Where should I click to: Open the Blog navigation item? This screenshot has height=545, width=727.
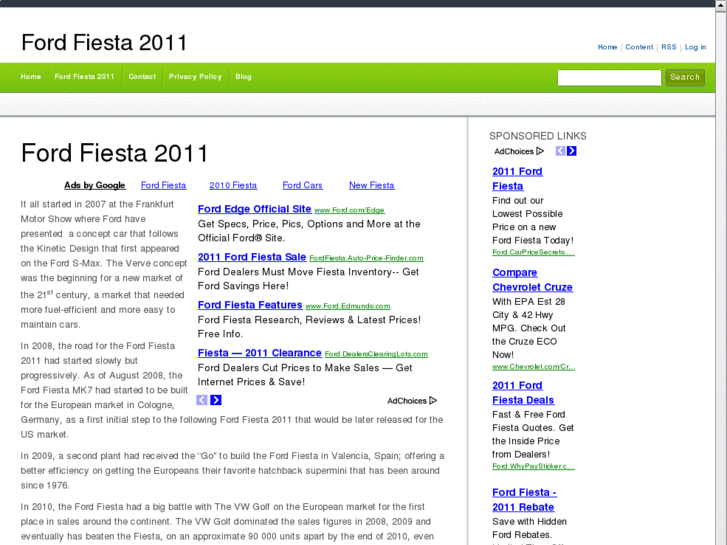(243, 77)
